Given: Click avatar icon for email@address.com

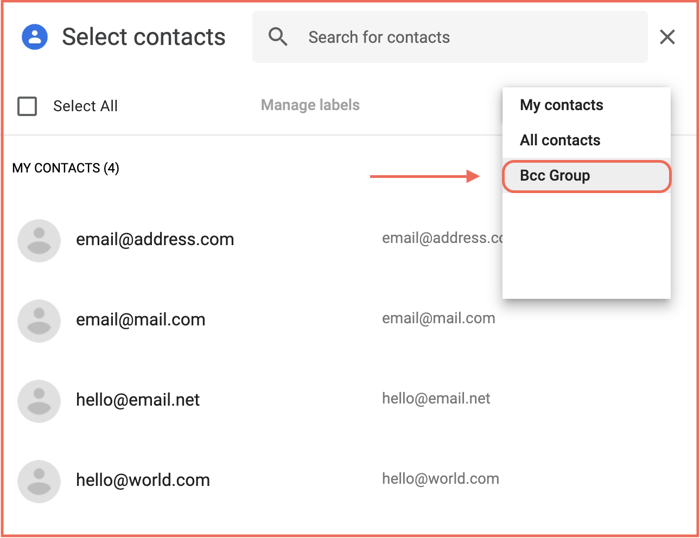Looking at the screenshot, I should tap(40, 240).
